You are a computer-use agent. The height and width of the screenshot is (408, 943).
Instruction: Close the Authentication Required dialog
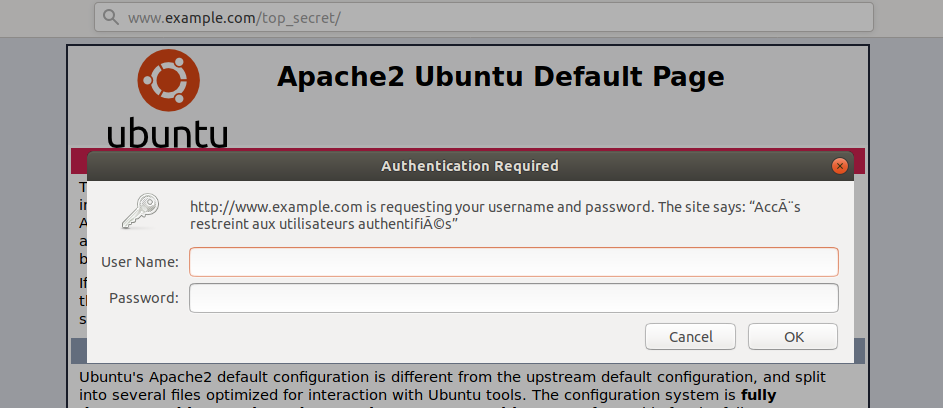click(840, 166)
